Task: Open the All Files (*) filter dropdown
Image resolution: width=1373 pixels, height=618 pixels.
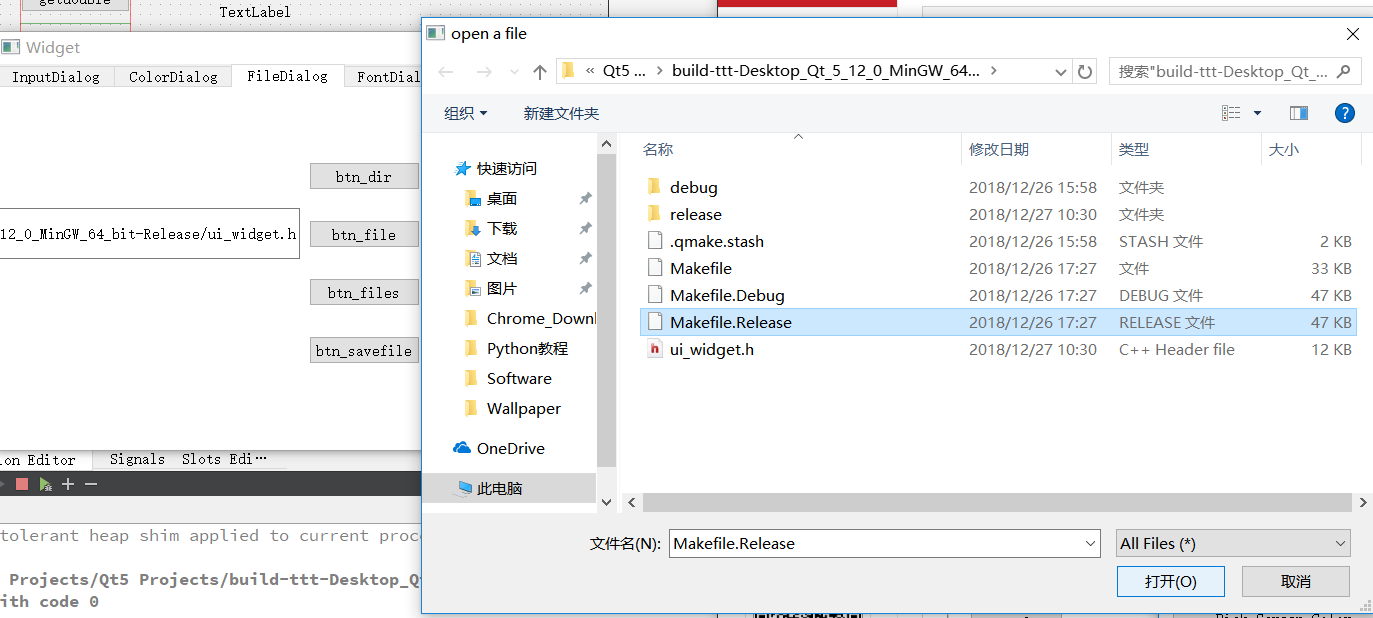Action: [x=1232, y=543]
